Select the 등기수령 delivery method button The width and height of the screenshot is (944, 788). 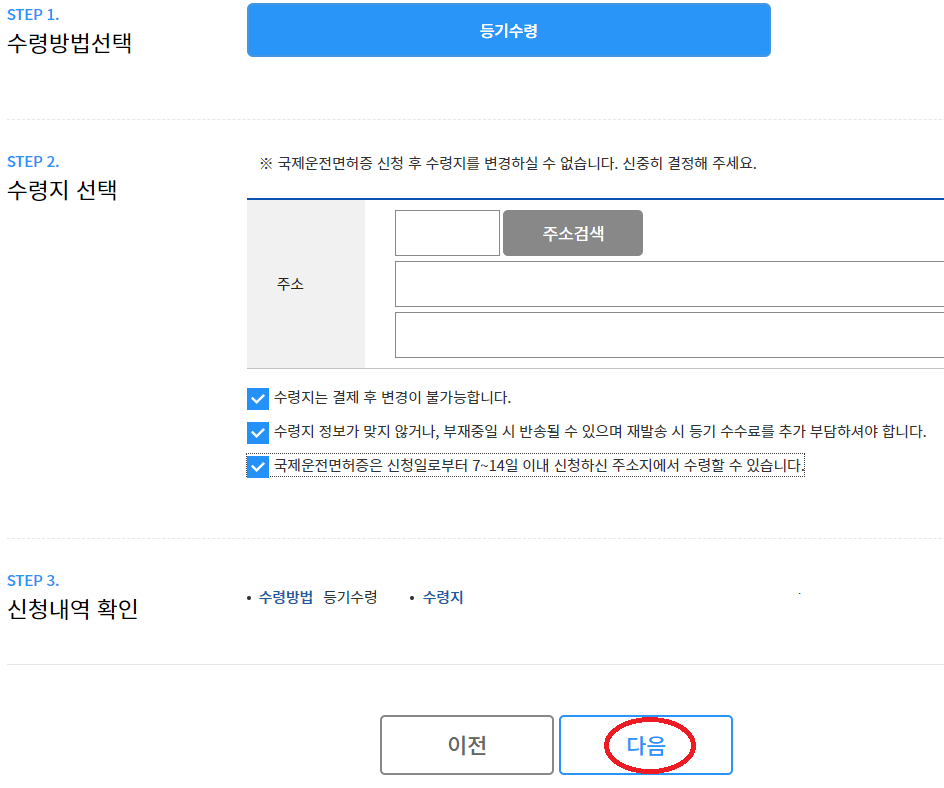[x=509, y=30]
